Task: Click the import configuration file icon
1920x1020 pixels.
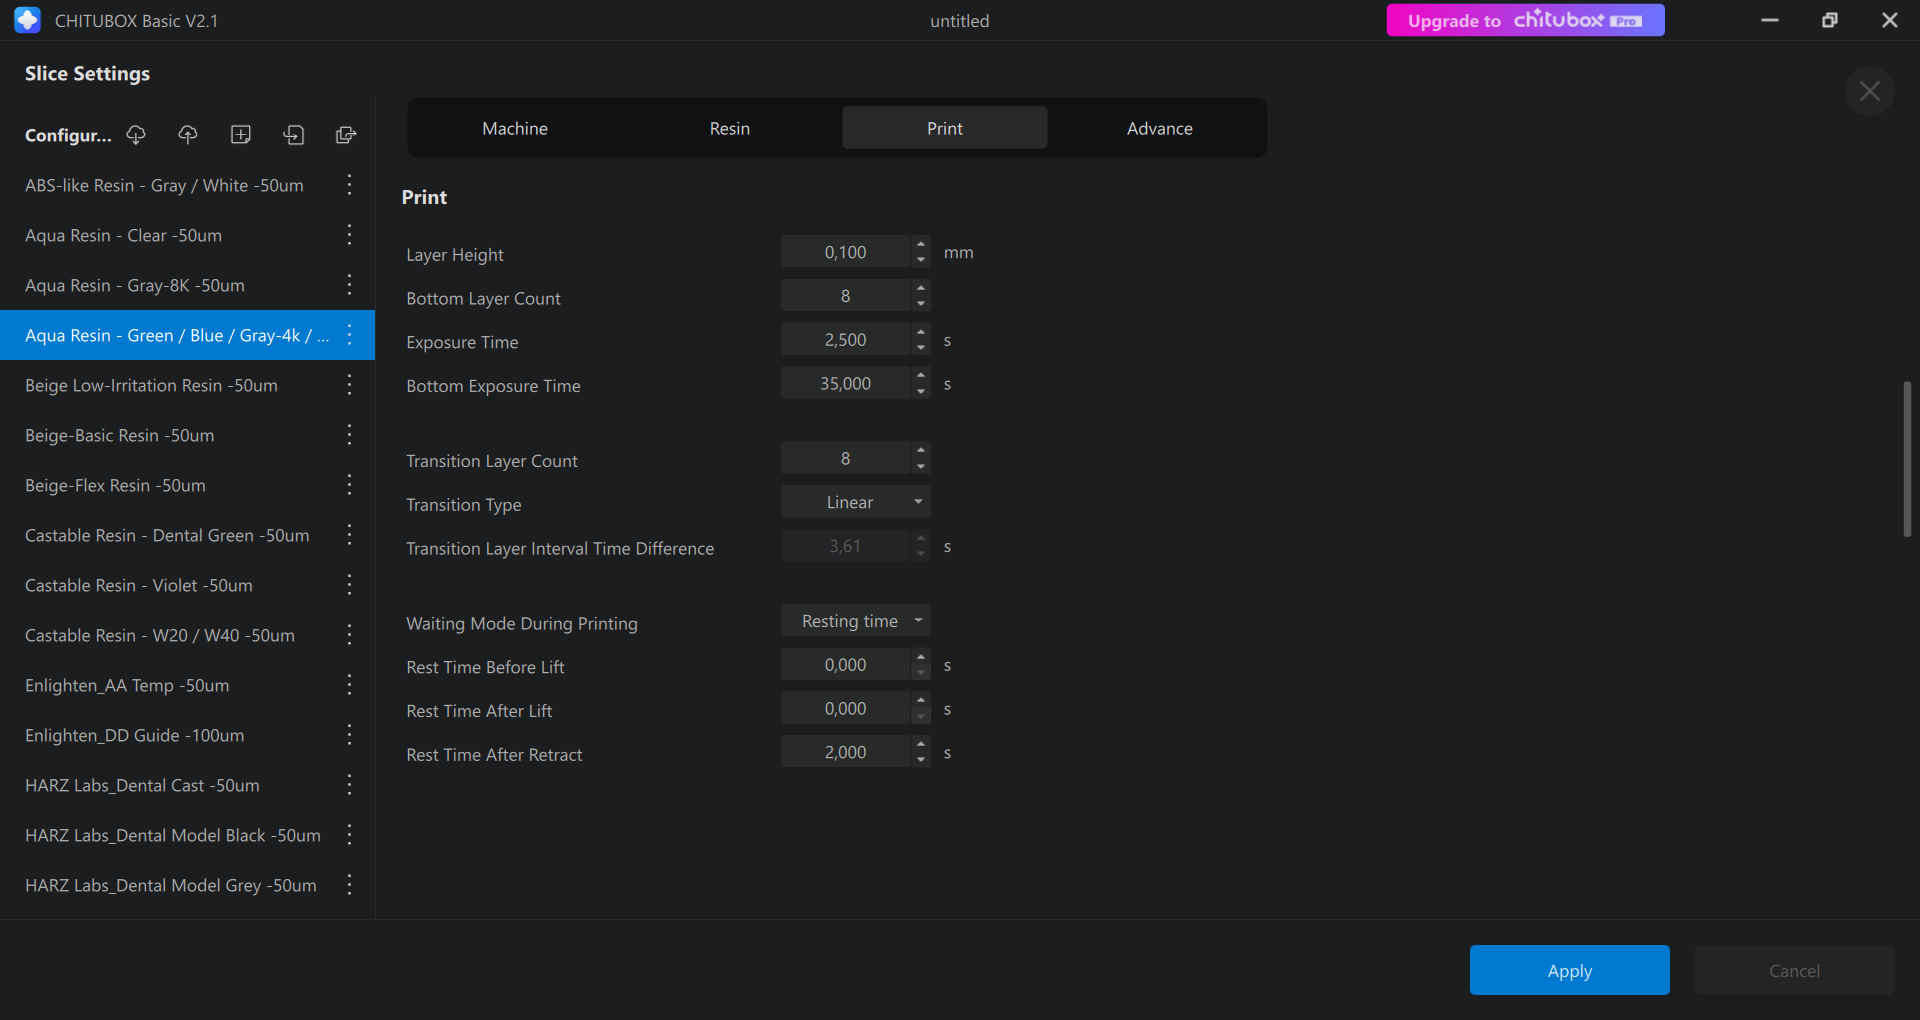Action: tap(293, 135)
